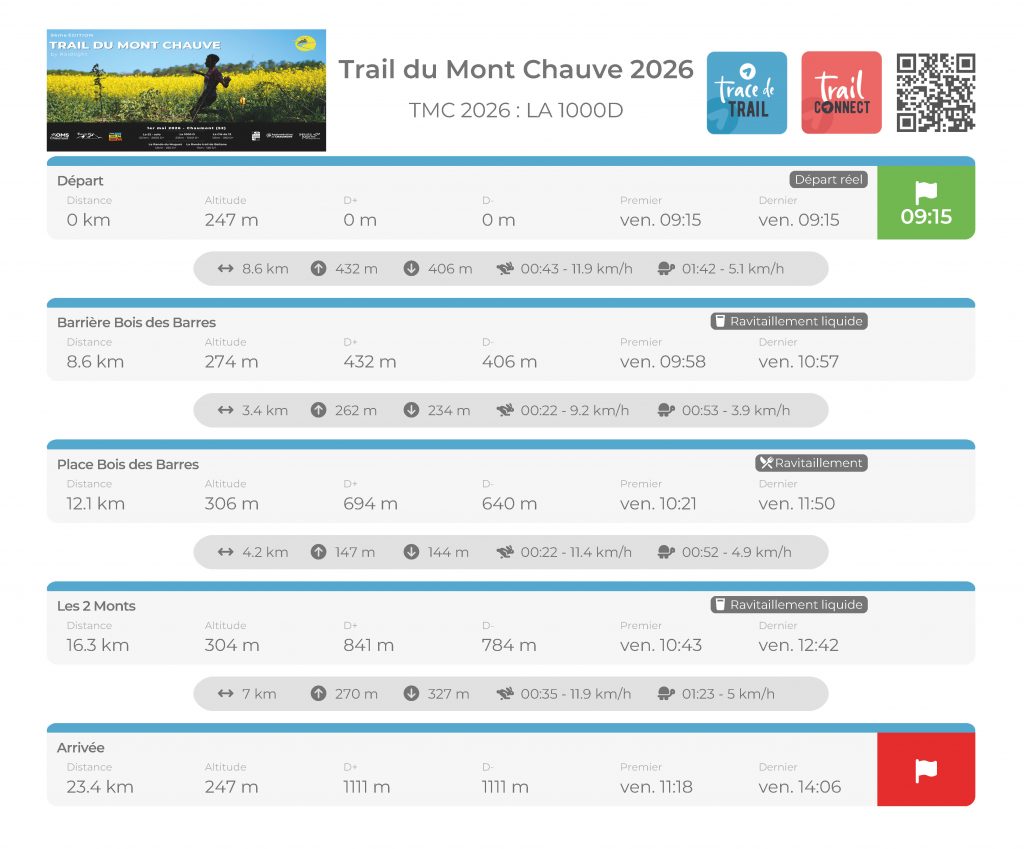Click the TMC 2026 : LA 1000D subtitle
Viewport: 1024px width, 849px height.
pyautogui.click(x=515, y=110)
